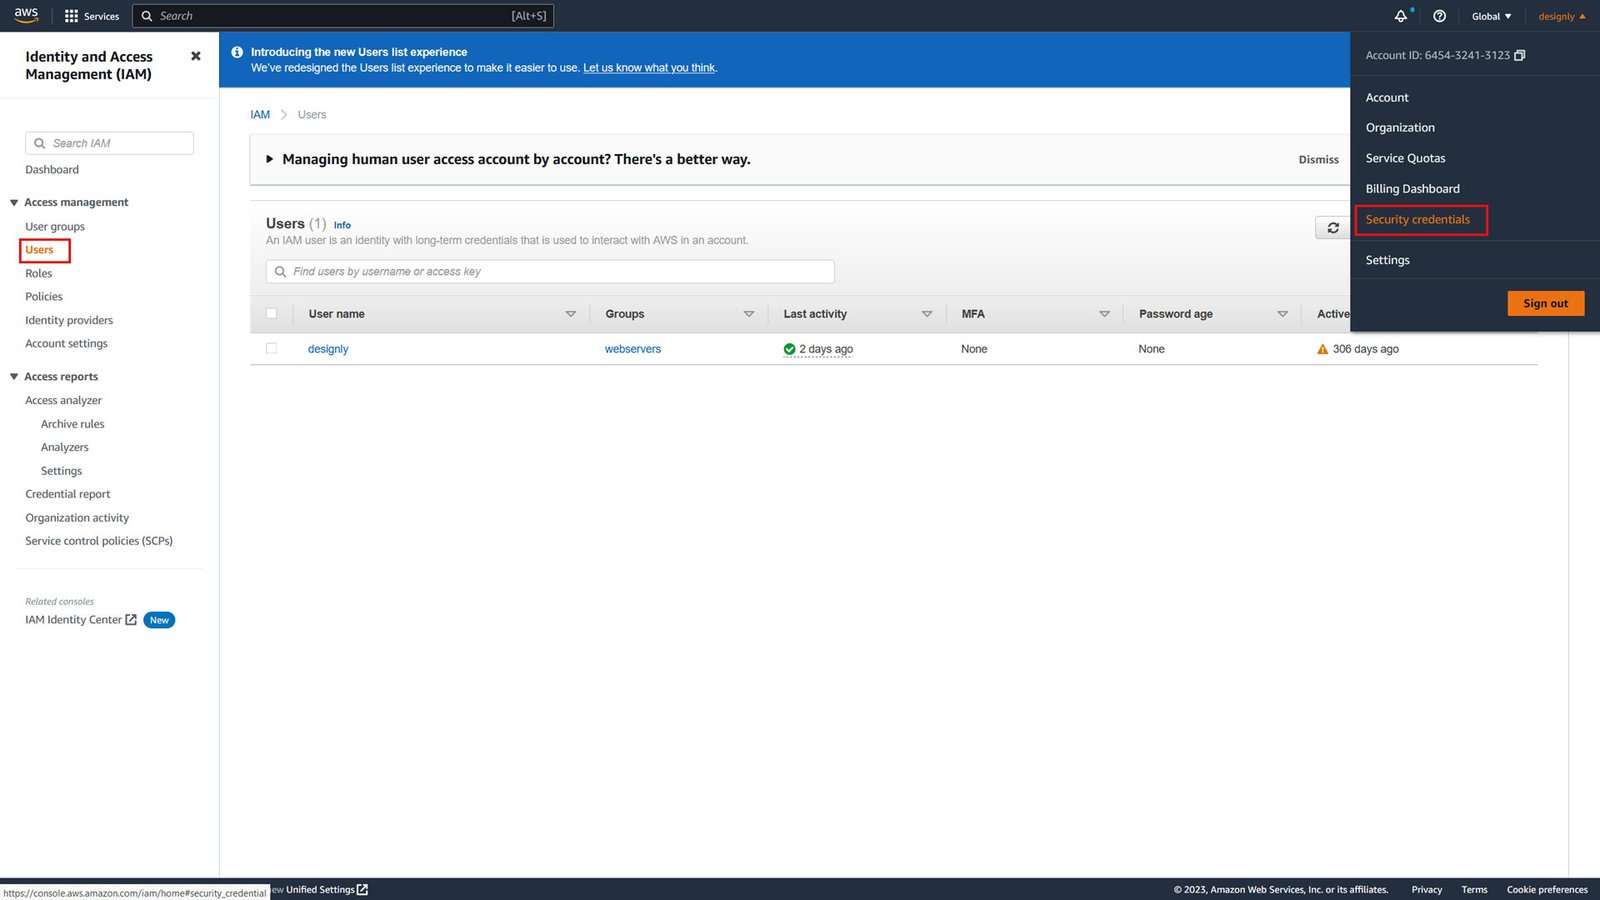Click the warning triangle beside 306 days ago

point(1324,349)
